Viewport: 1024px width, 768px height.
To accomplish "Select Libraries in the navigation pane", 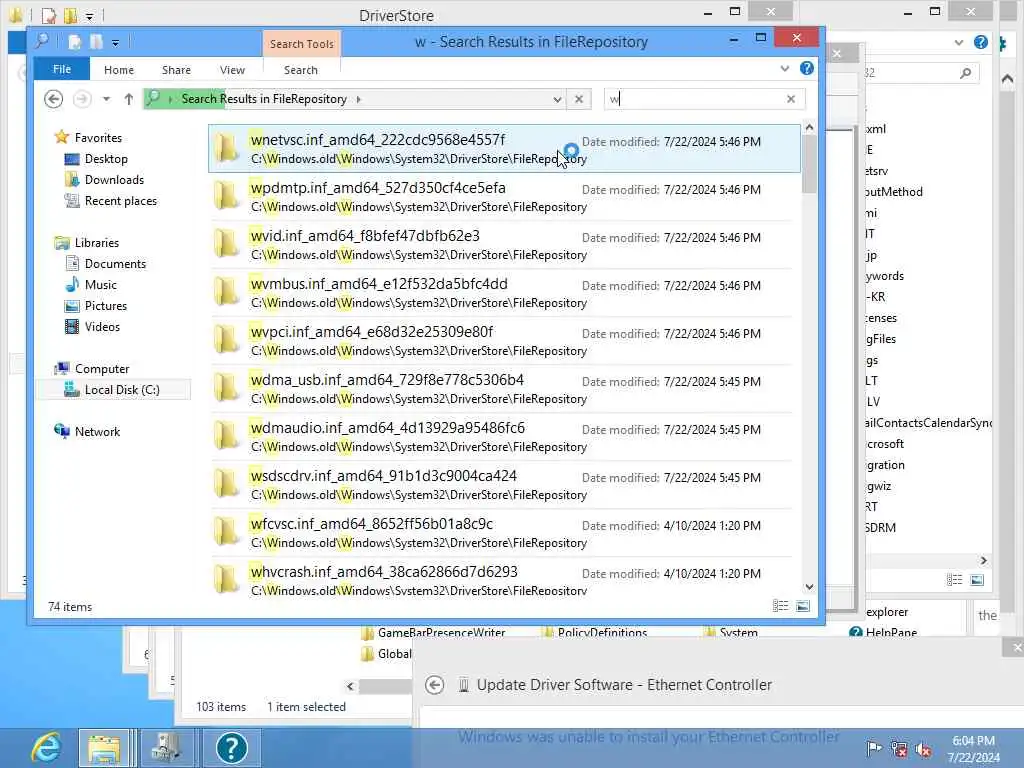I will coord(97,243).
